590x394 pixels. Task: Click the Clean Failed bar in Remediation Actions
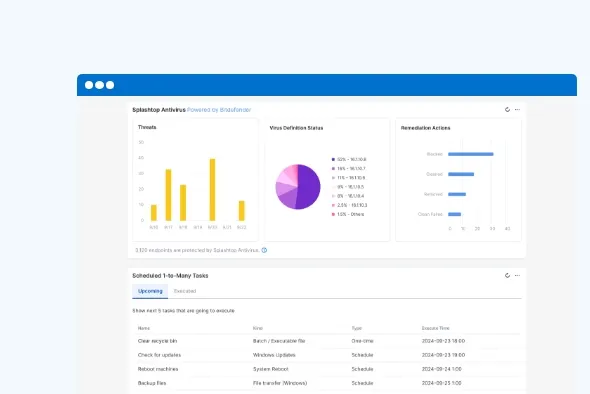pos(455,214)
